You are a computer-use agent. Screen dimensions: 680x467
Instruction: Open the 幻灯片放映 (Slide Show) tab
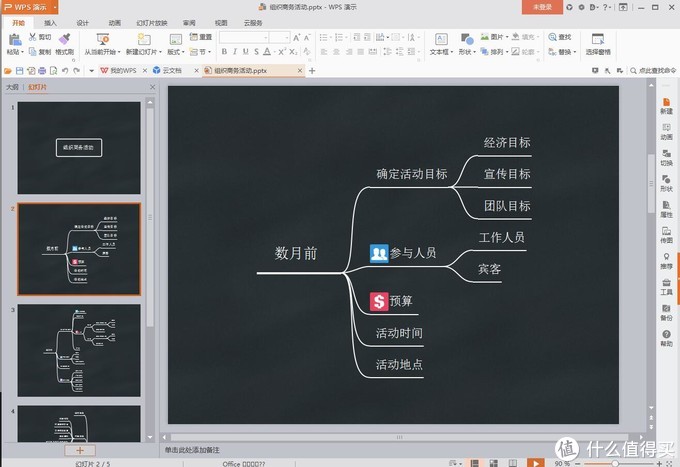(x=152, y=23)
